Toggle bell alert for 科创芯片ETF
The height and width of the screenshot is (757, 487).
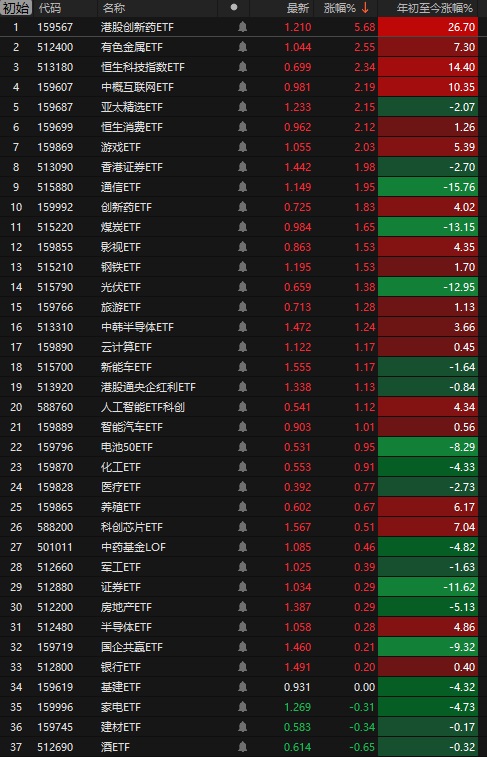pos(242,527)
